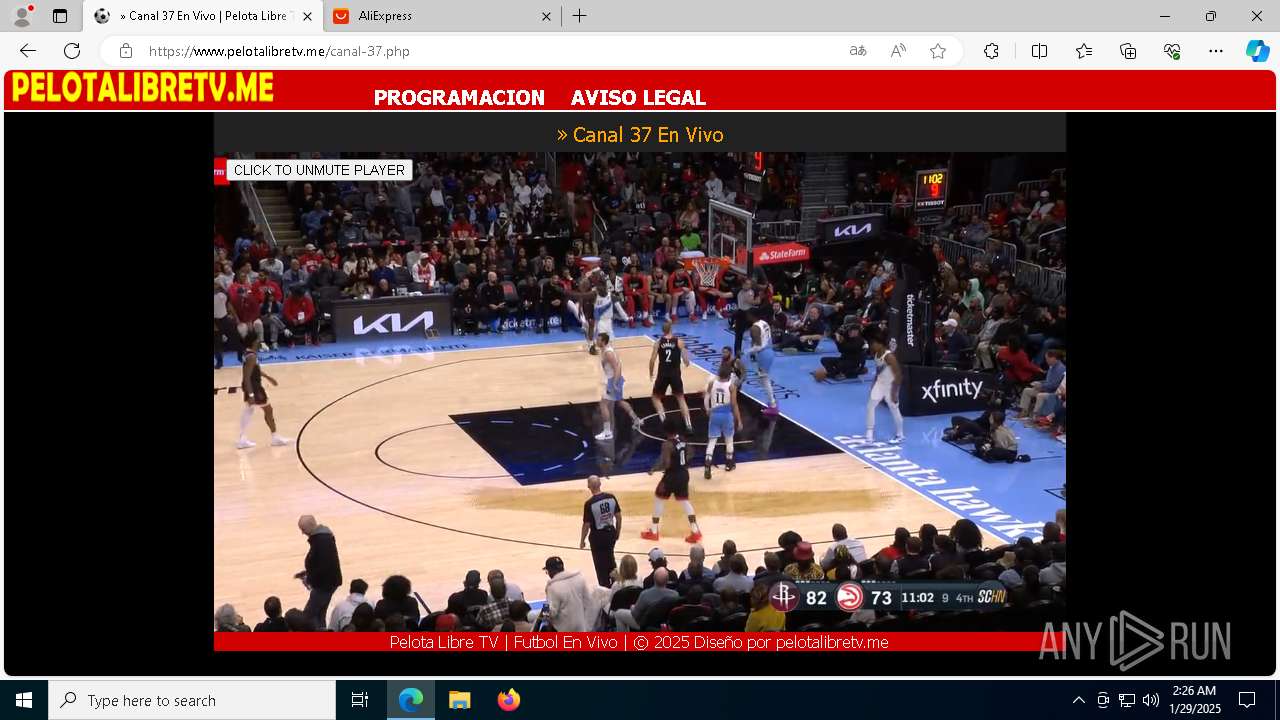View site information lock icon

pyautogui.click(x=126, y=51)
